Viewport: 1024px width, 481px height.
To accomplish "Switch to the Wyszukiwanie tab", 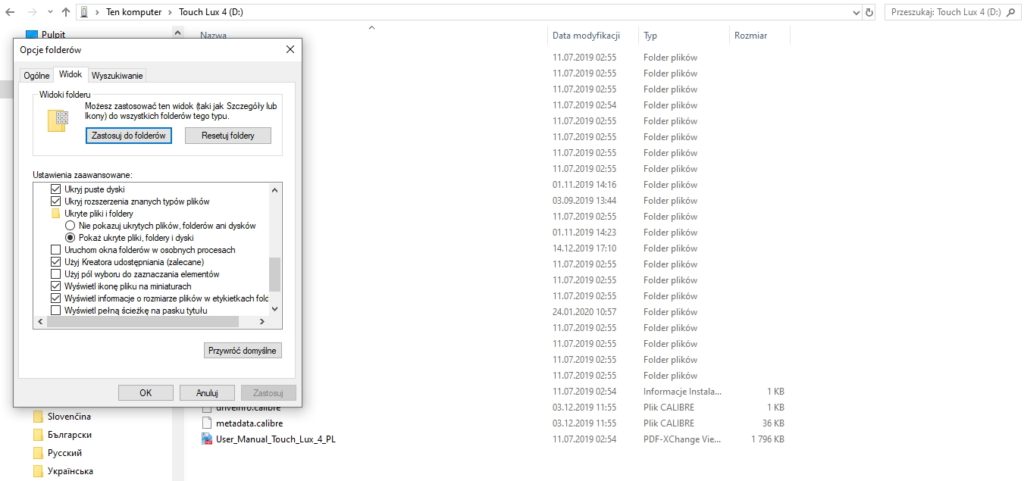I will tap(117, 76).
